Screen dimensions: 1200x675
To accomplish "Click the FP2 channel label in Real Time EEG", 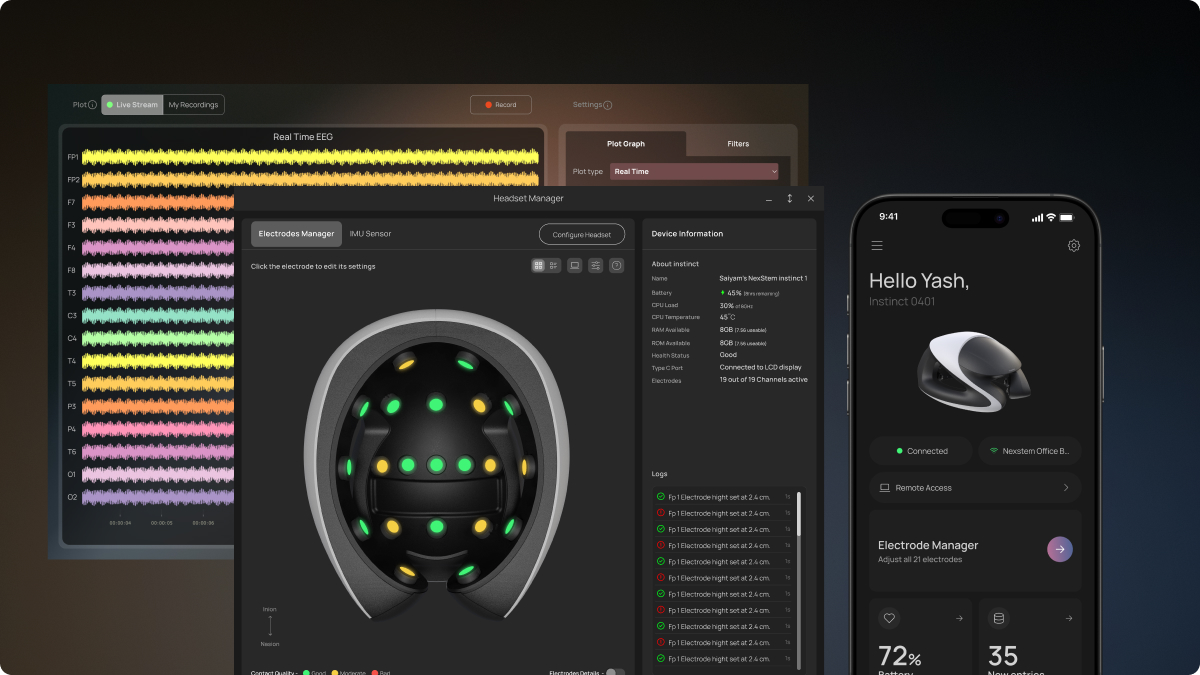I will pyautogui.click(x=73, y=180).
